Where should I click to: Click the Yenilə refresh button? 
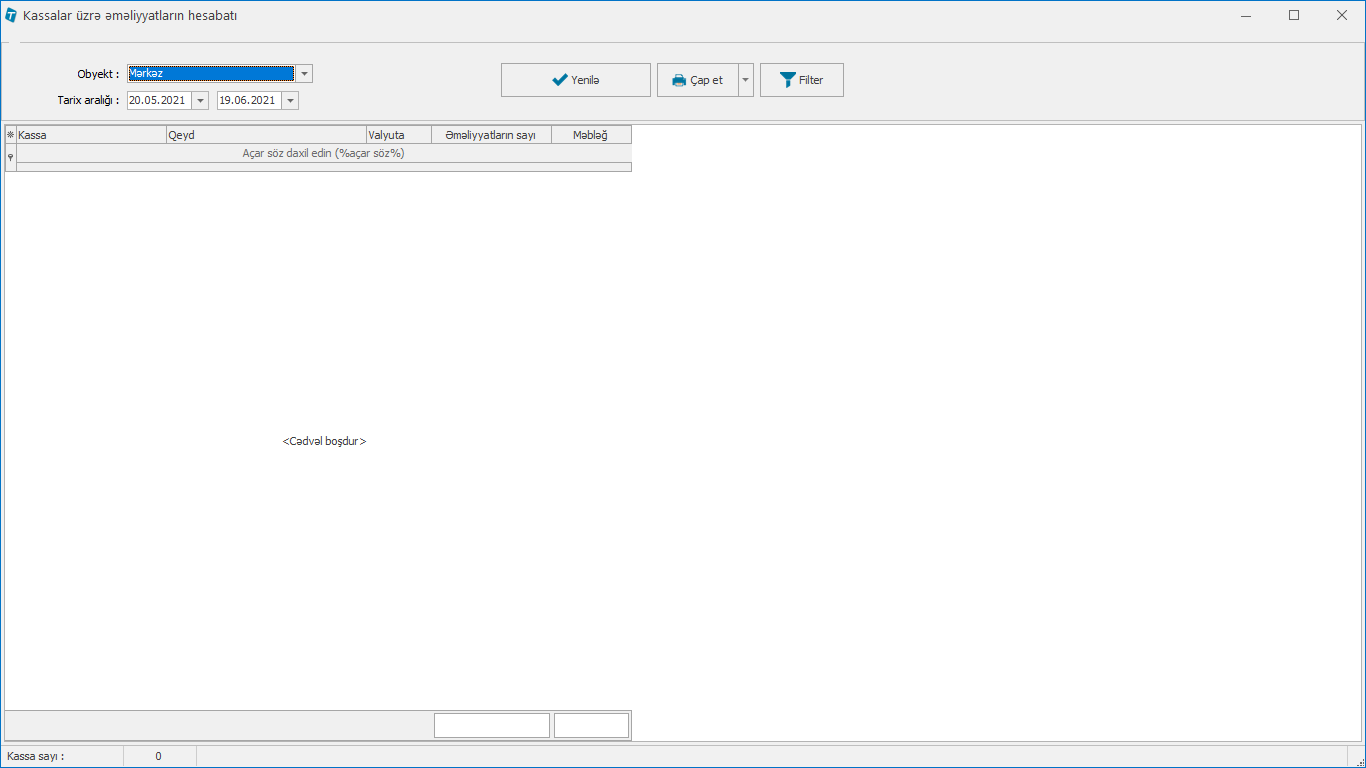(575, 80)
